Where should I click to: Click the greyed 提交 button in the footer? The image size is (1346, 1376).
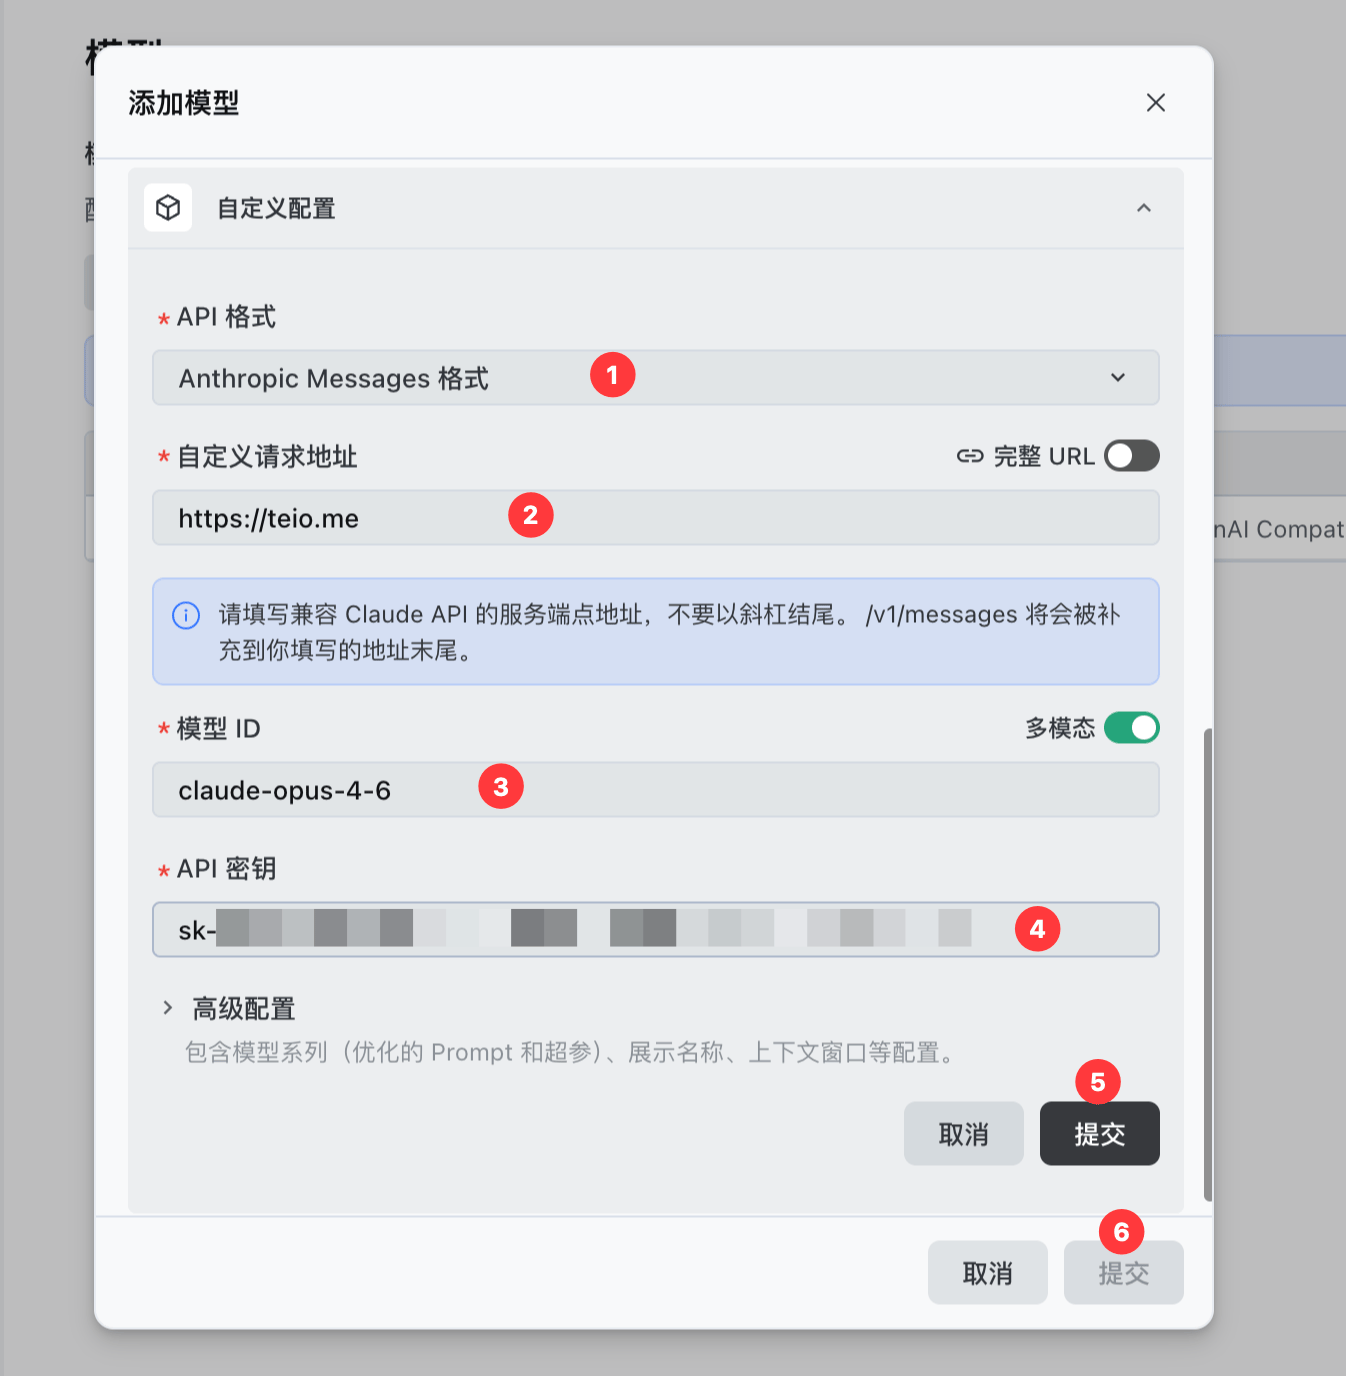point(1123,1273)
